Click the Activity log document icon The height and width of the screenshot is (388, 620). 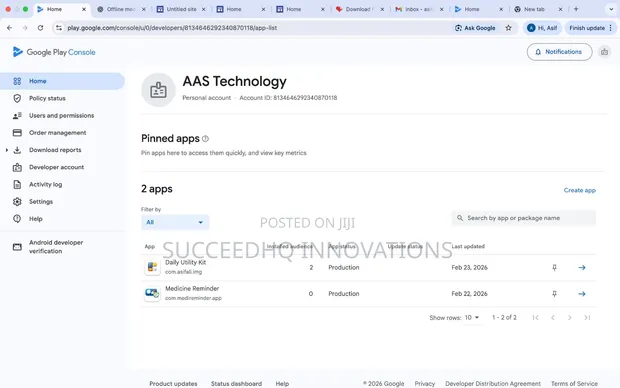17,184
